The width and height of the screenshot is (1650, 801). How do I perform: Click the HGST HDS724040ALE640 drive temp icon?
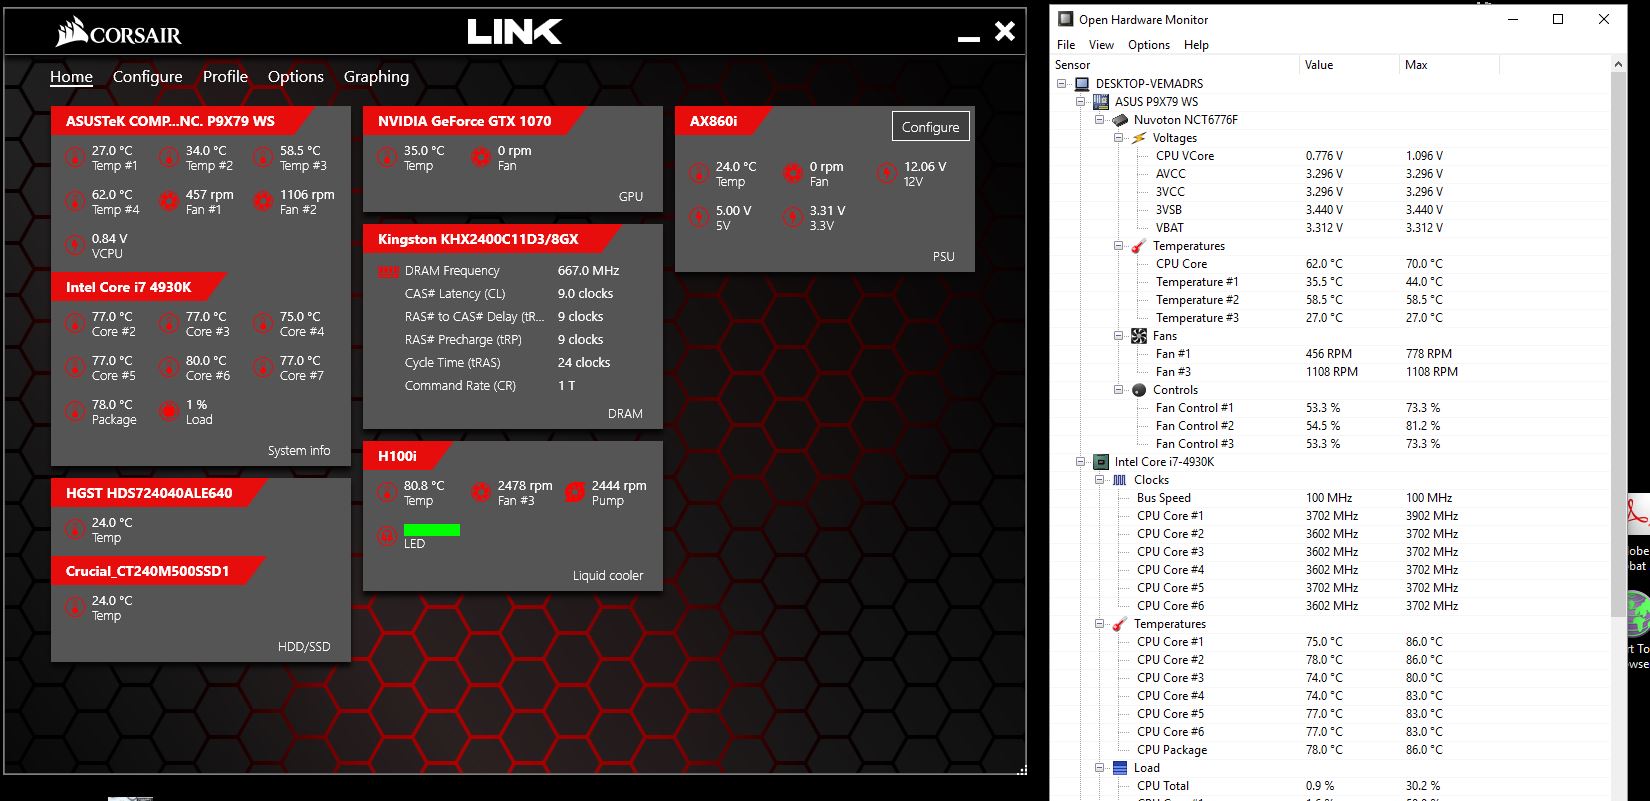75,529
